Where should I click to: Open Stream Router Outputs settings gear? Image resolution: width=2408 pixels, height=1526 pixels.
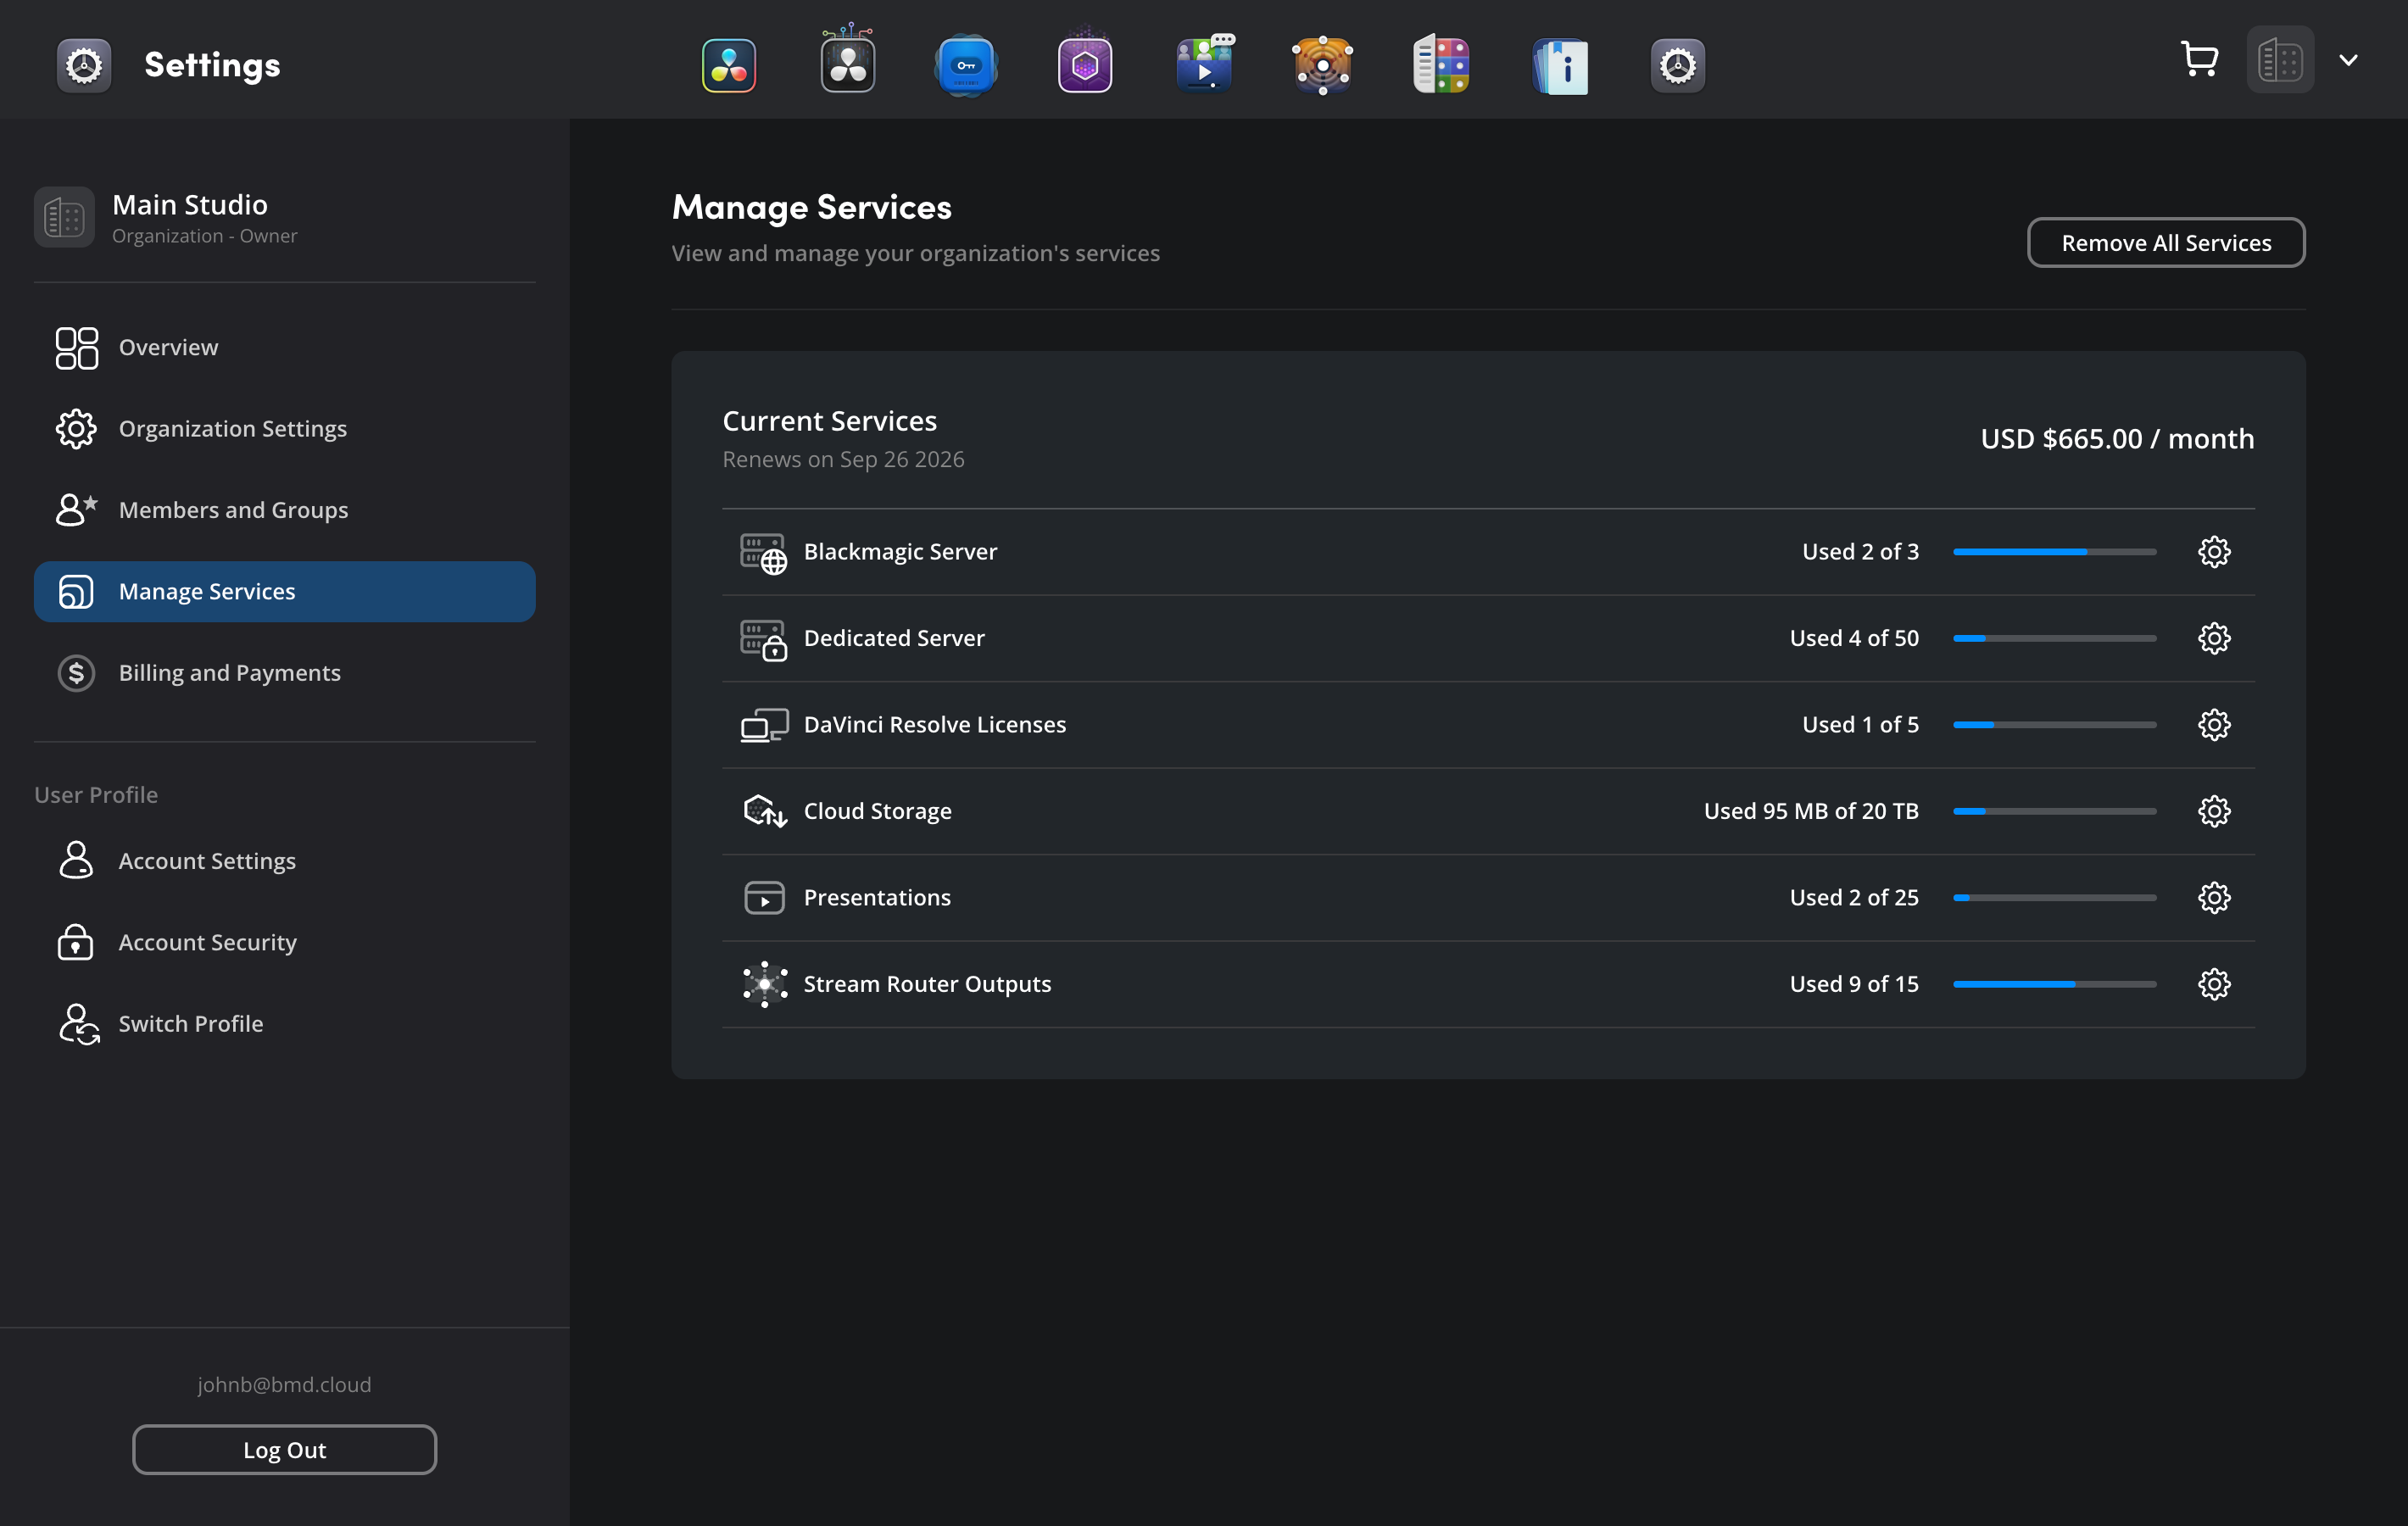(2214, 984)
